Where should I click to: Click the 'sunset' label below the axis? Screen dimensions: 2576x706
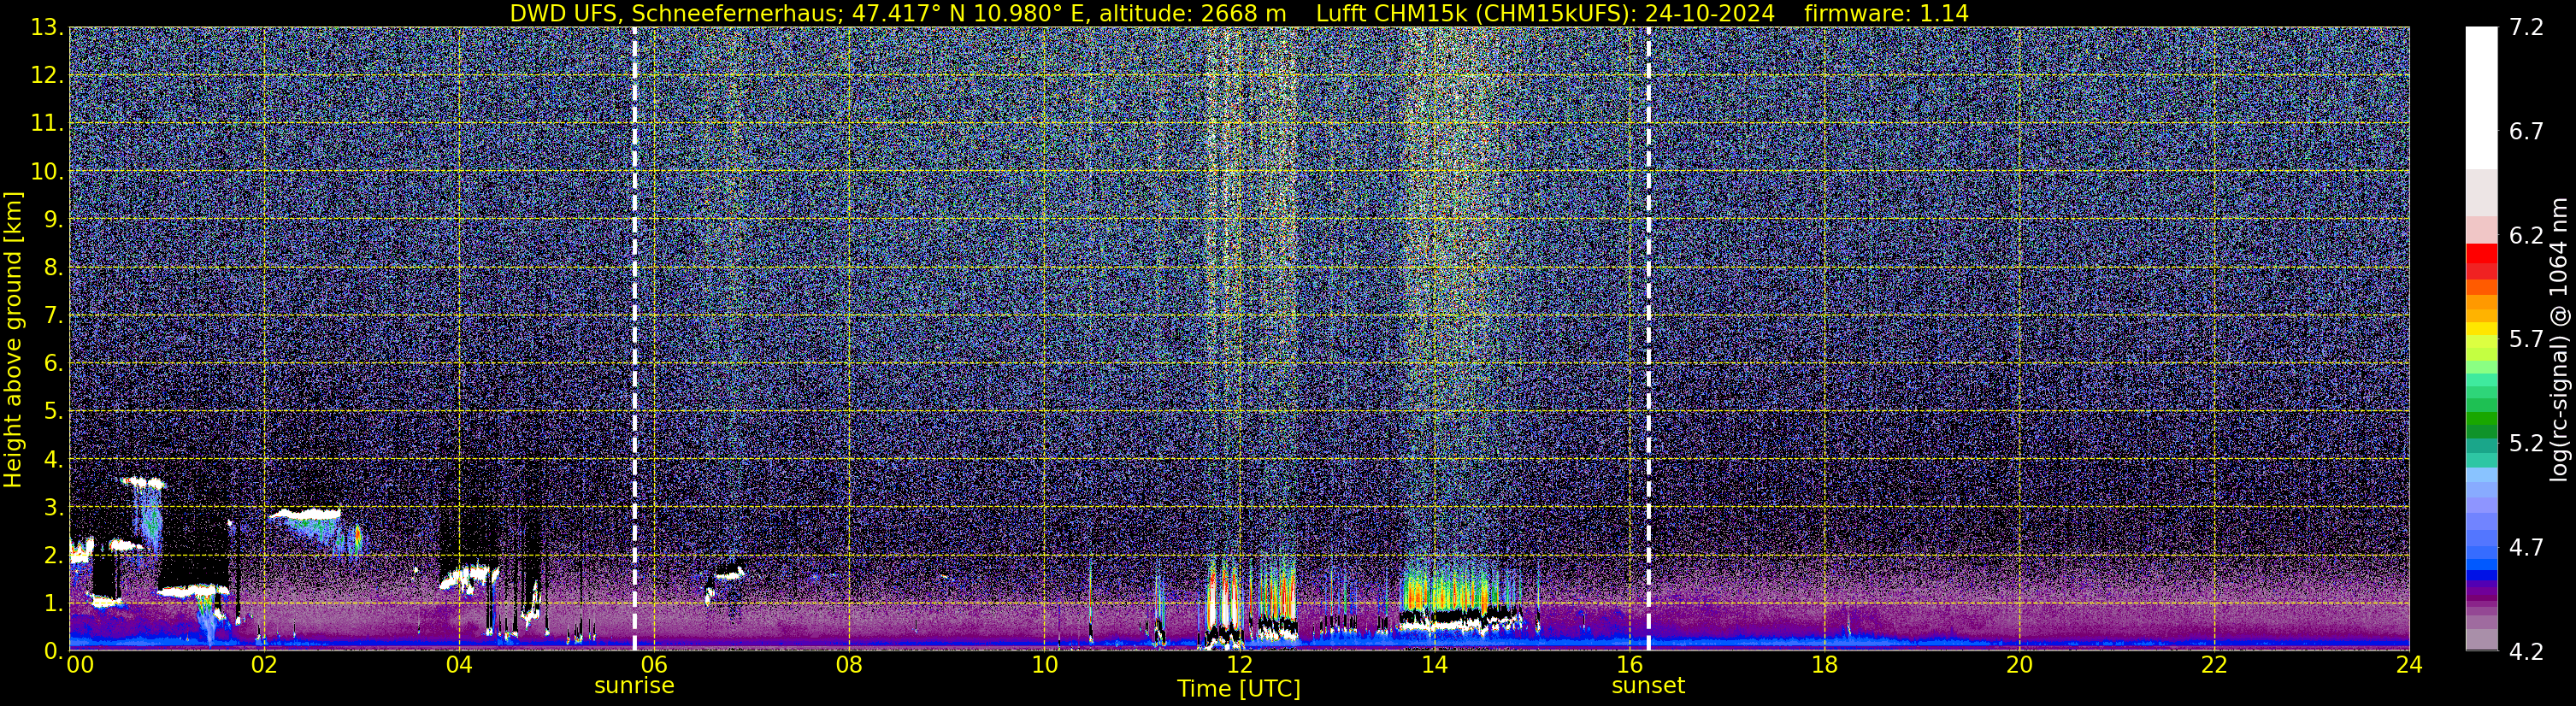point(1648,686)
